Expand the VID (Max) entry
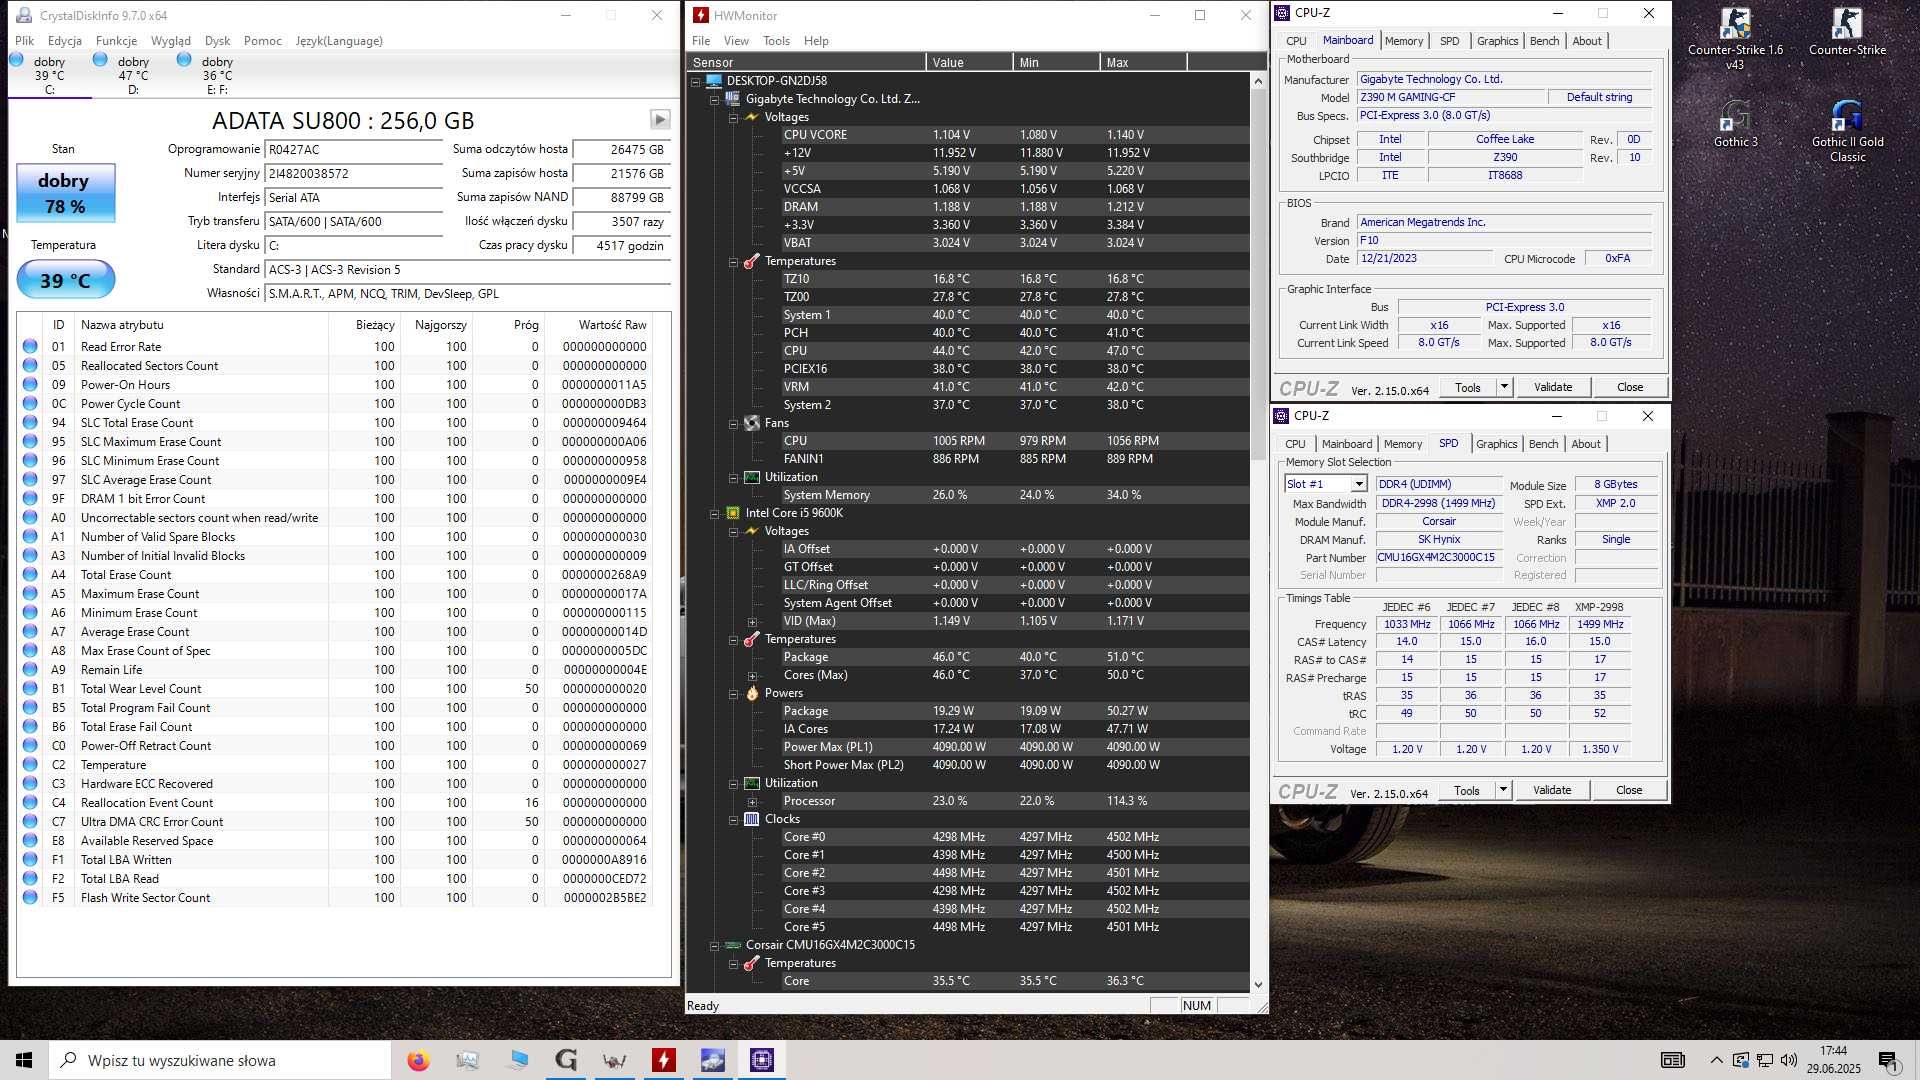The image size is (1920, 1080). 752,621
